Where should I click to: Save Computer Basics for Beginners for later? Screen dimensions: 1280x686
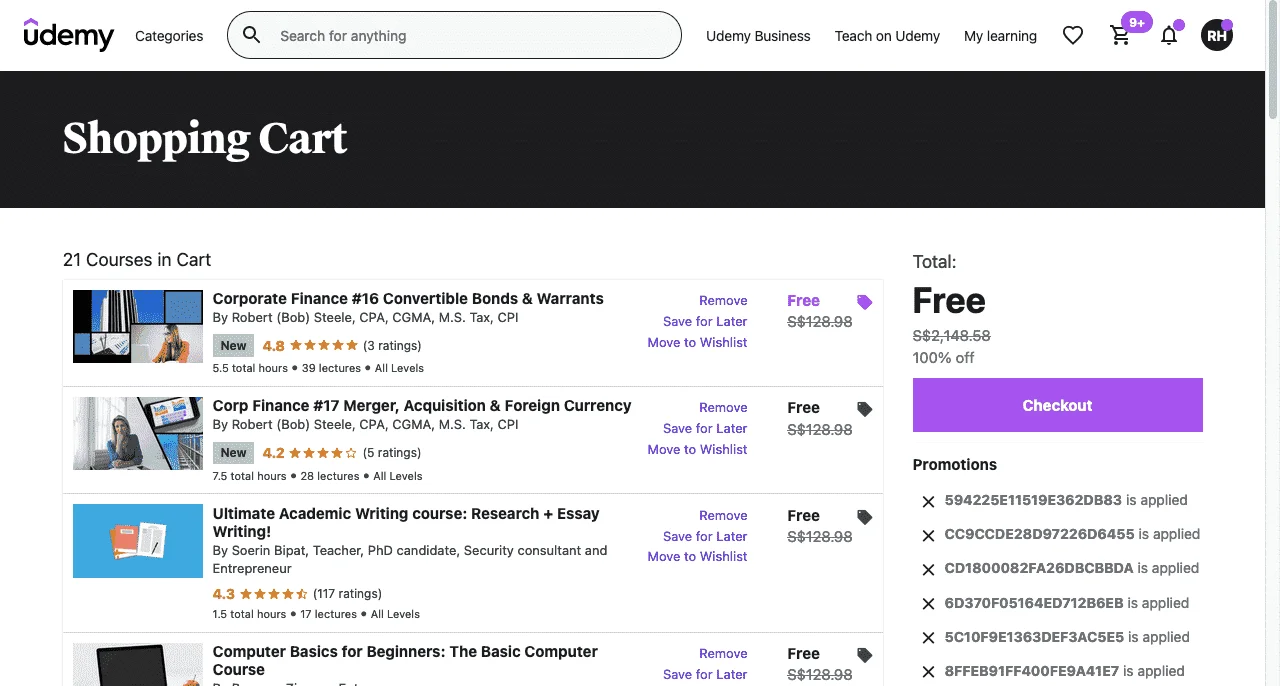coord(705,674)
